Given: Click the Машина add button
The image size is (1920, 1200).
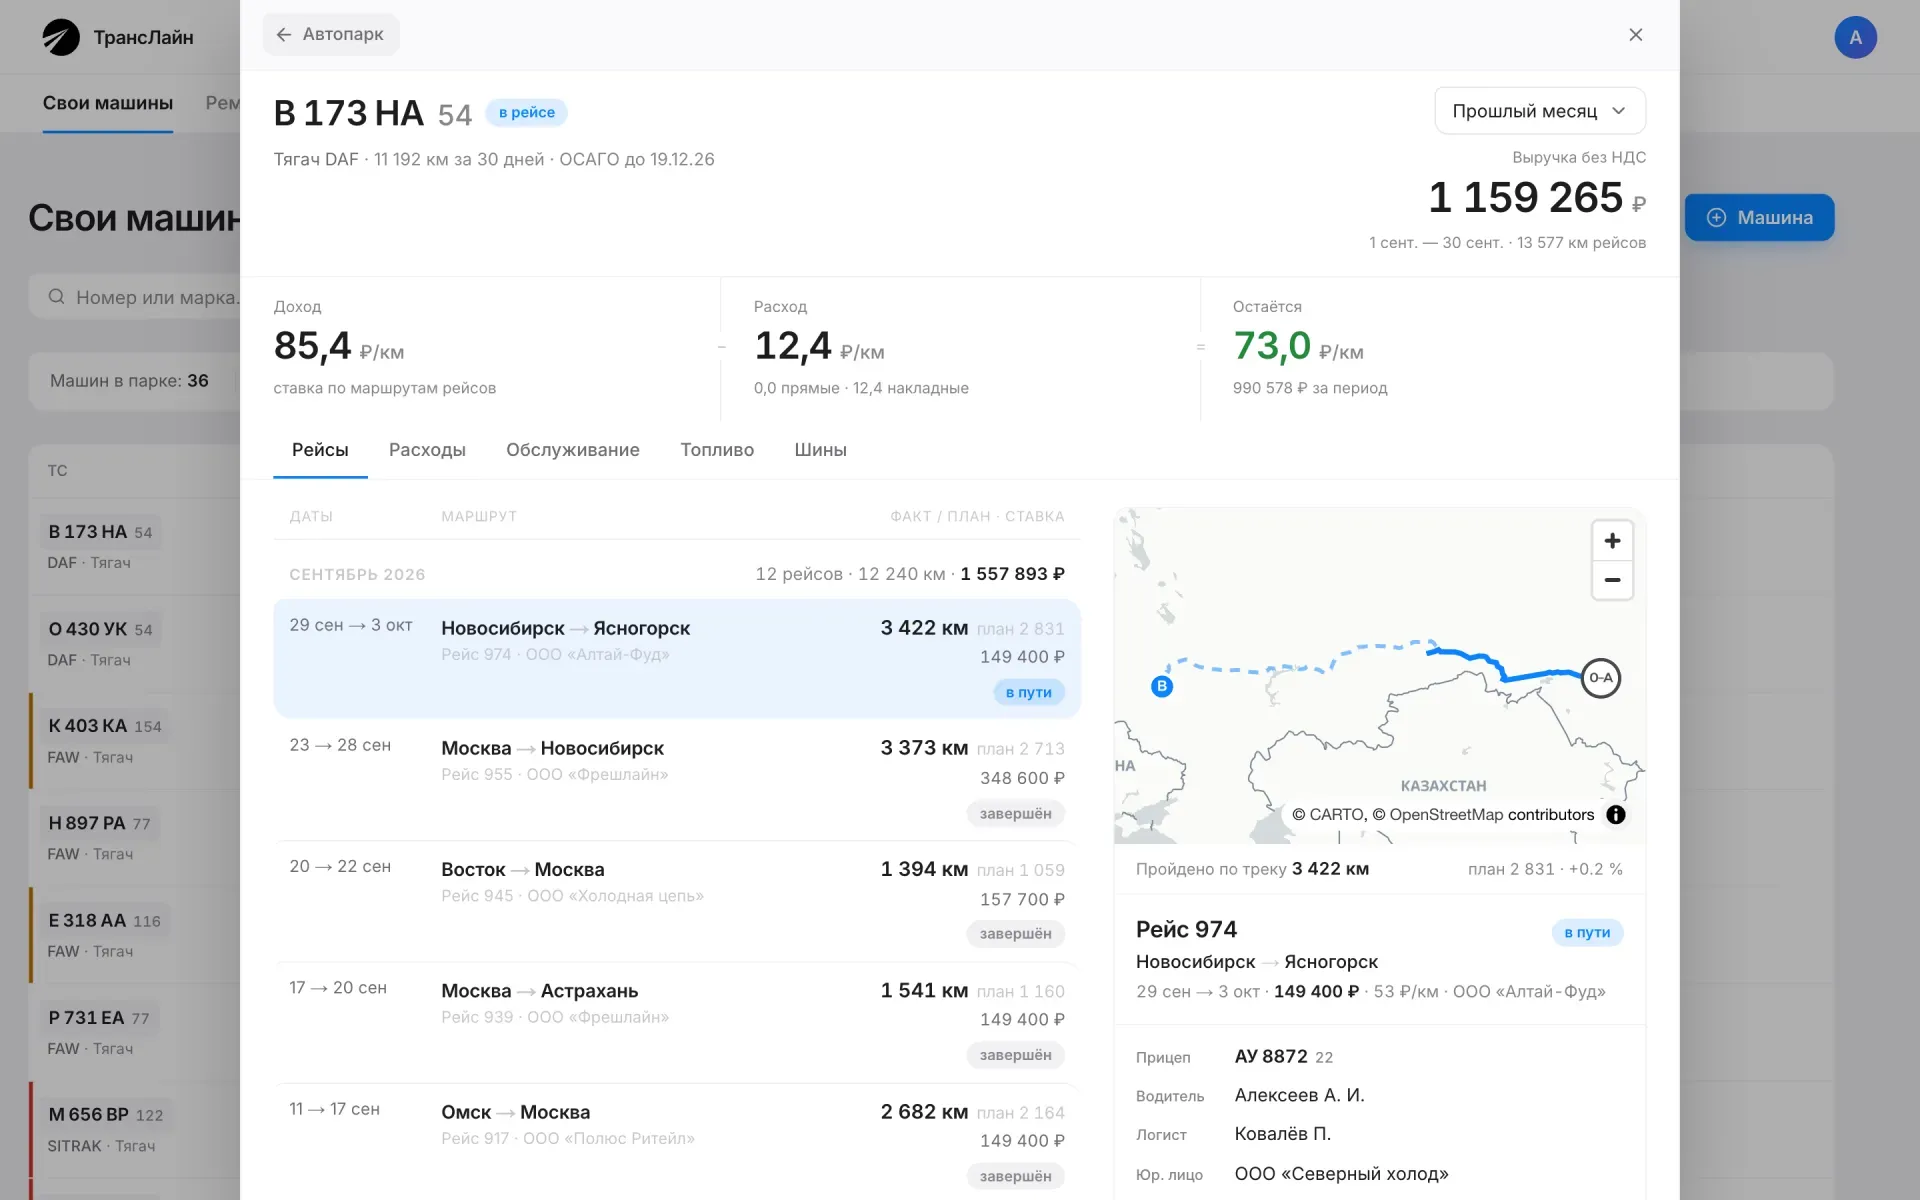Looking at the screenshot, I should tap(1760, 217).
